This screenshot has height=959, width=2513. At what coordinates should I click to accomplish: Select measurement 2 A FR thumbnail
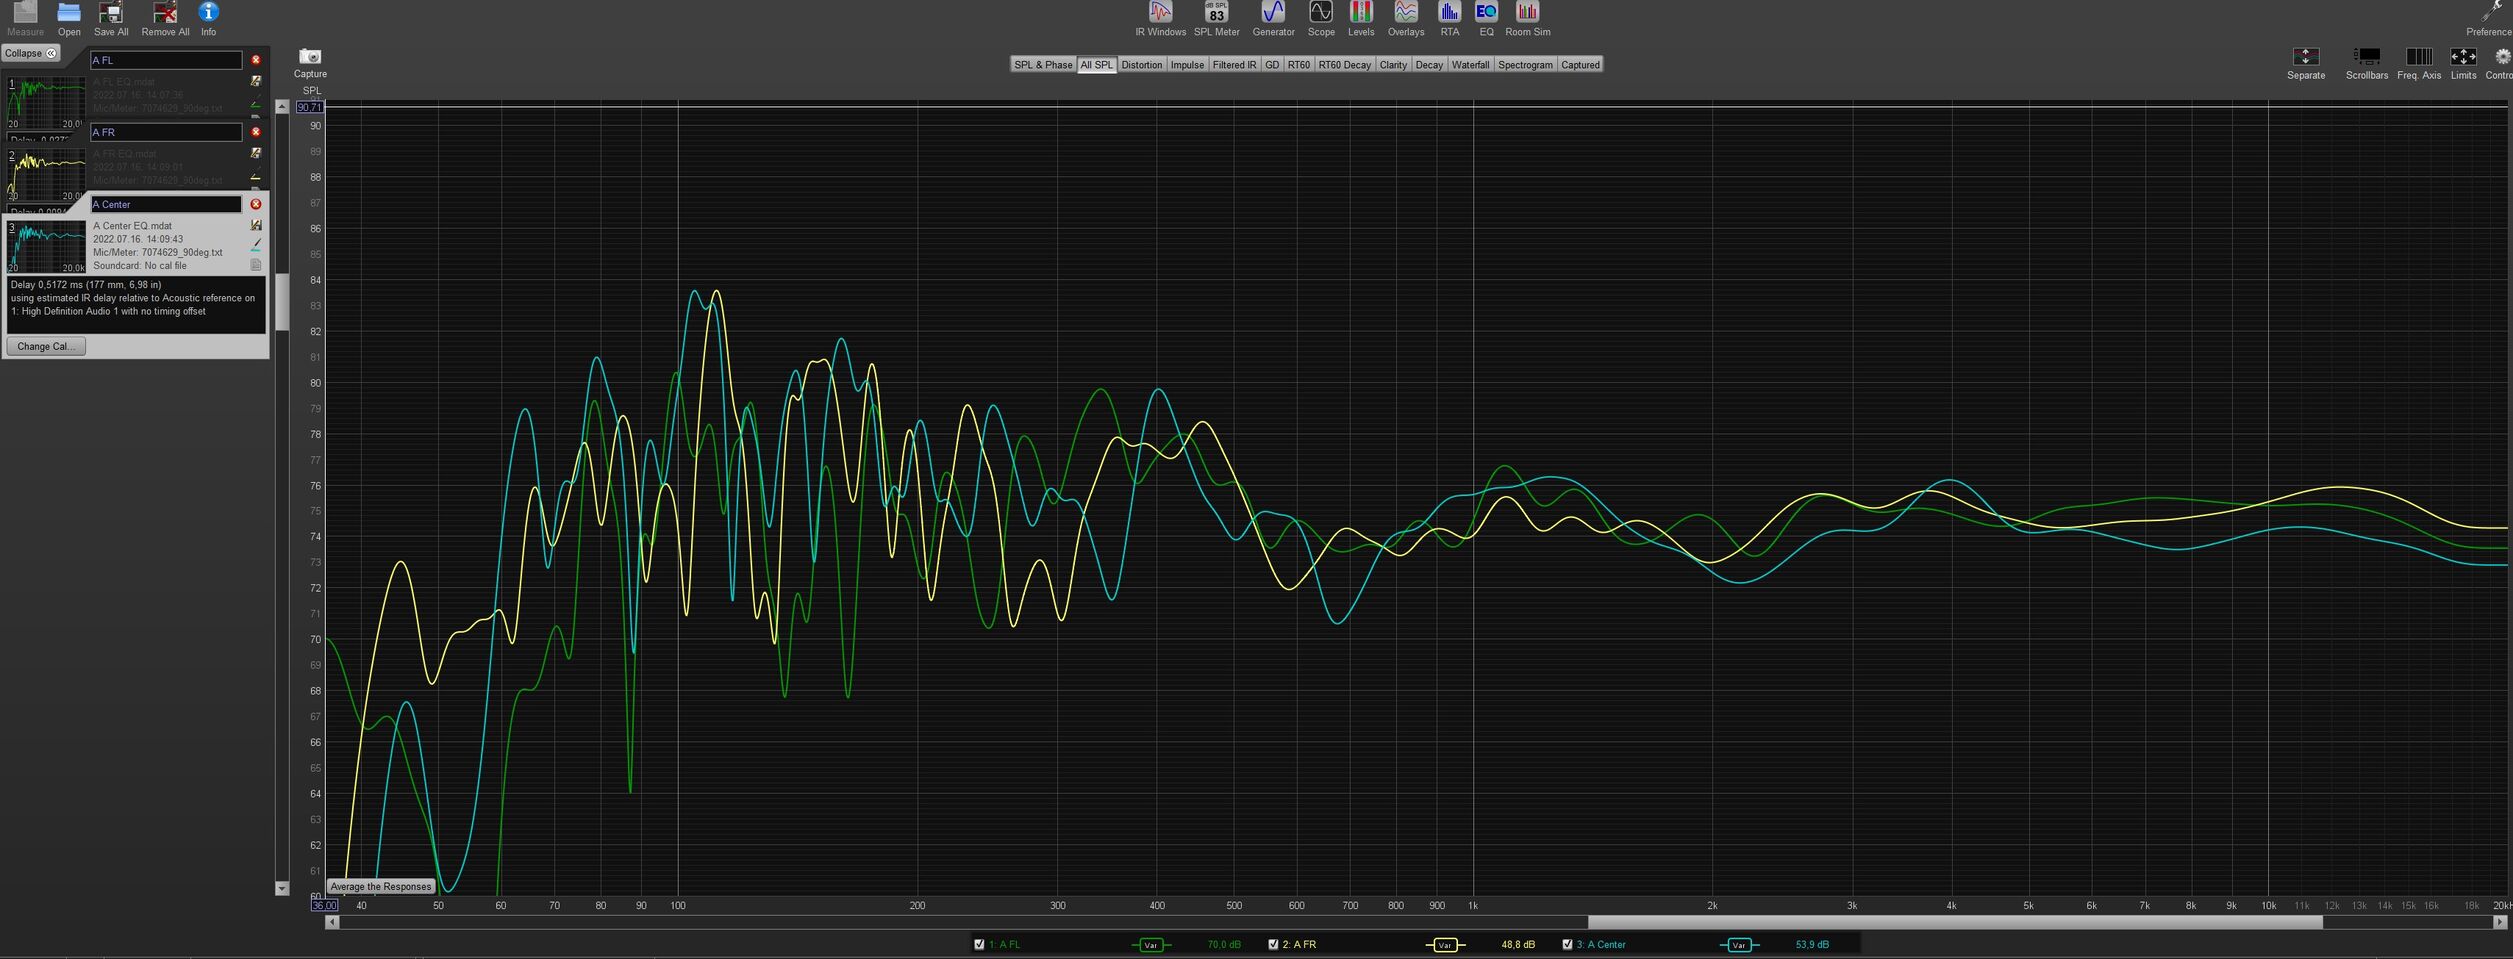coord(46,174)
